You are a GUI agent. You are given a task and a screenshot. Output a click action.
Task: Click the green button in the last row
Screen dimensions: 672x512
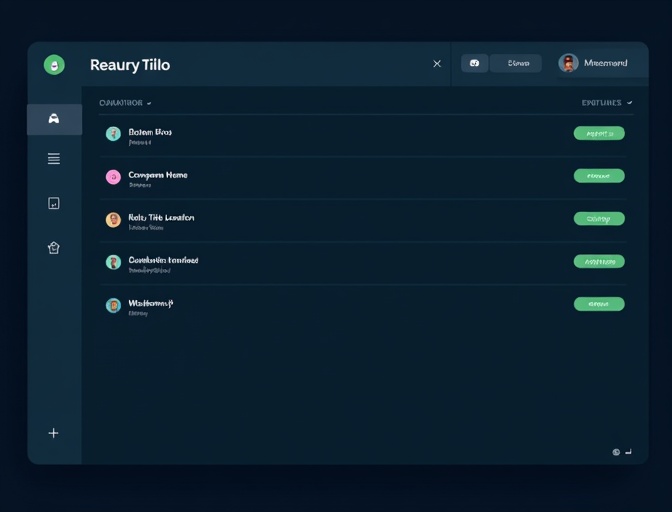(x=599, y=304)
